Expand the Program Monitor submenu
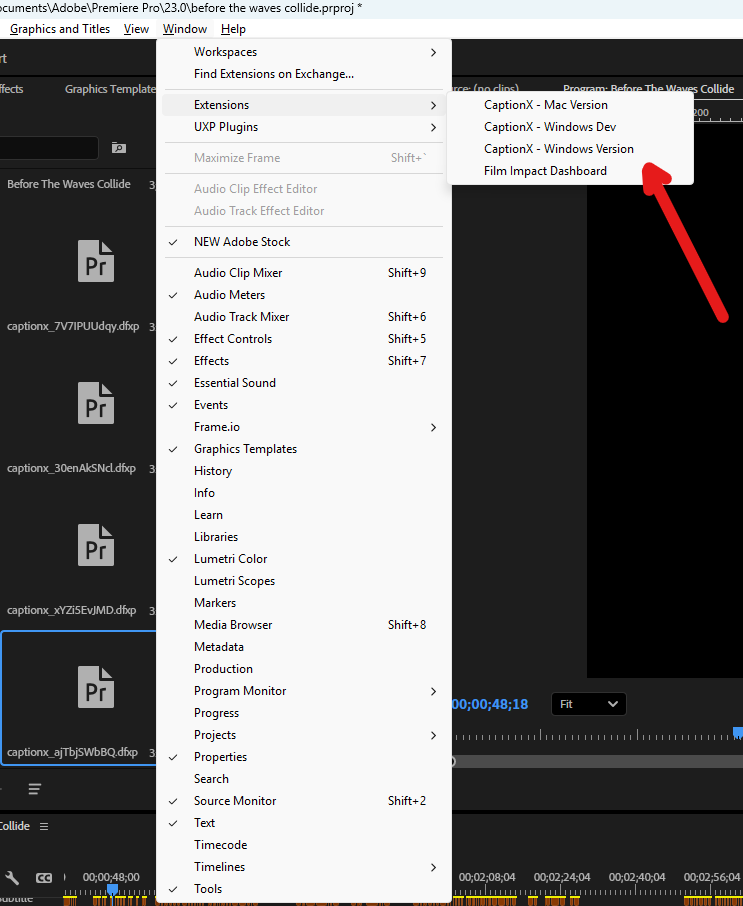Screen dimensions: 743x906 pyautogui.click(x=303, y=691)
